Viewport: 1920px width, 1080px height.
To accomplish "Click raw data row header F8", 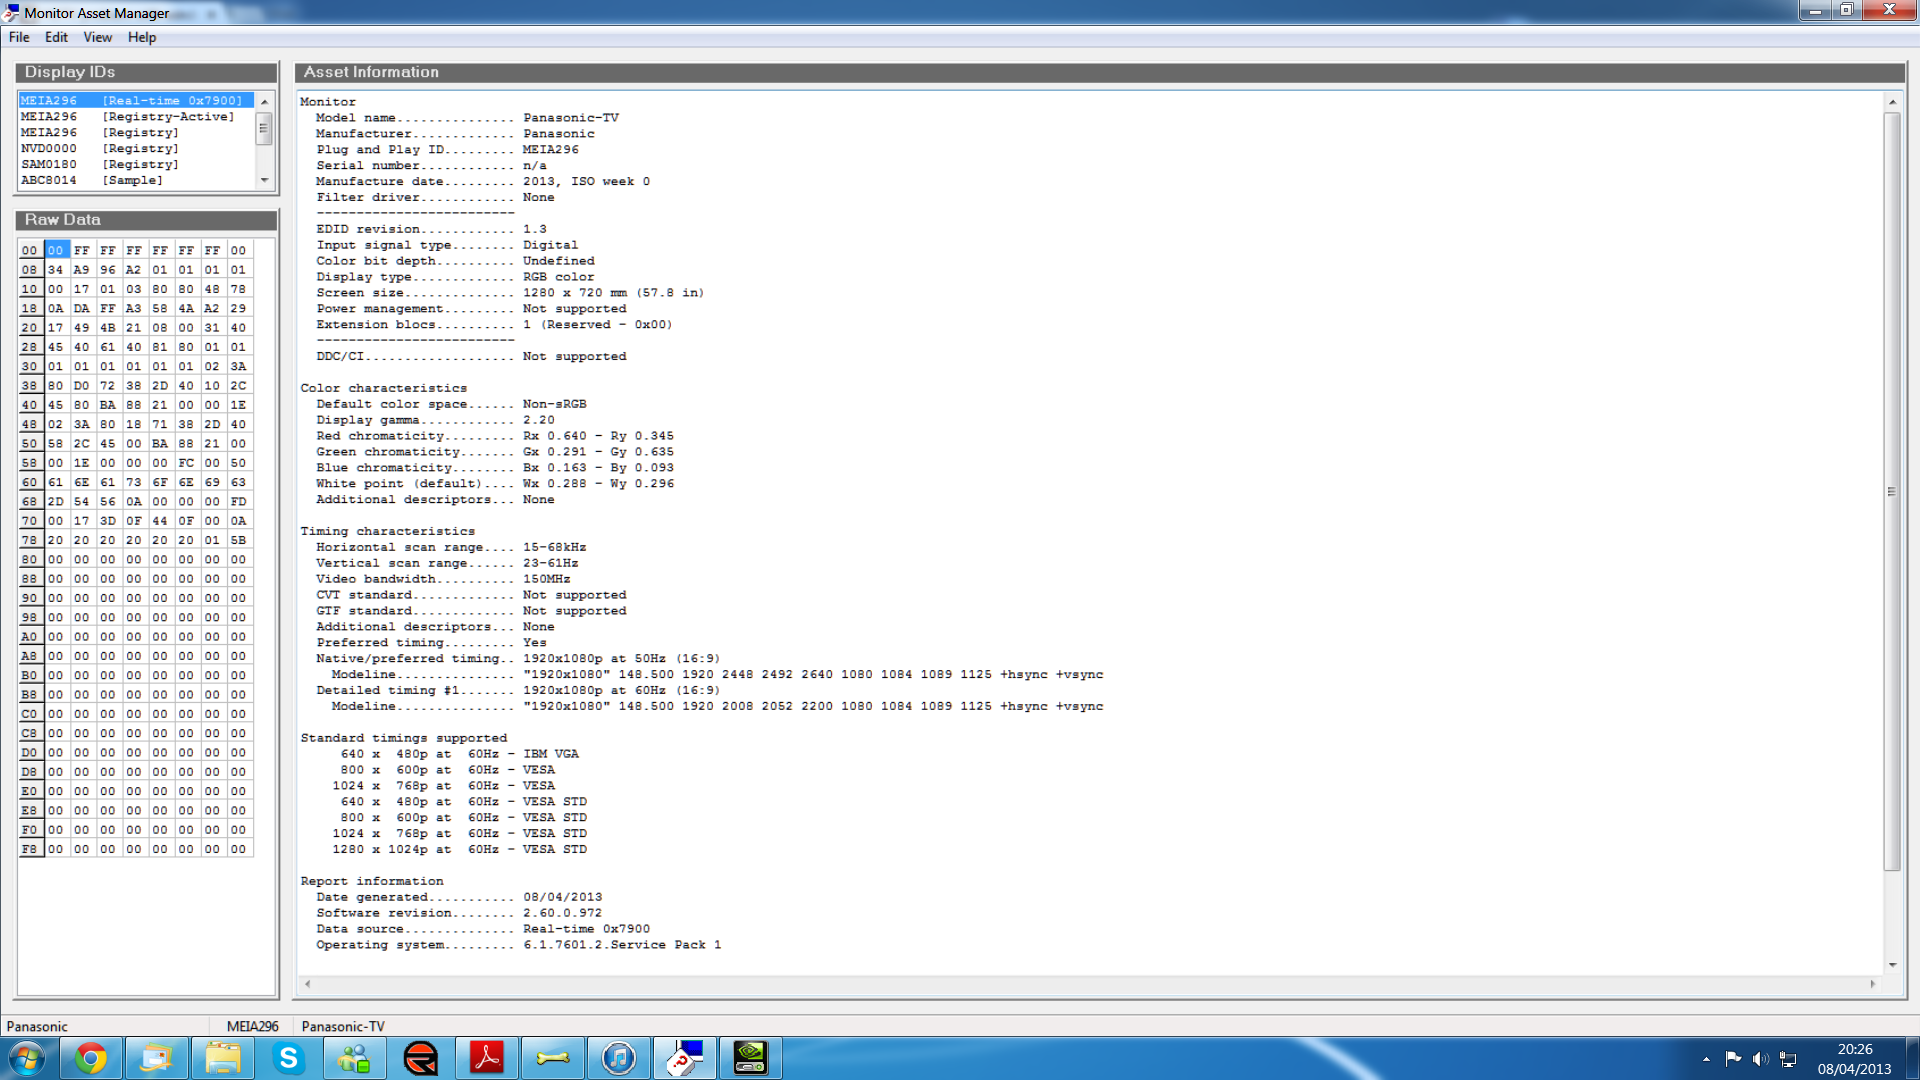I will pos(30,849).
